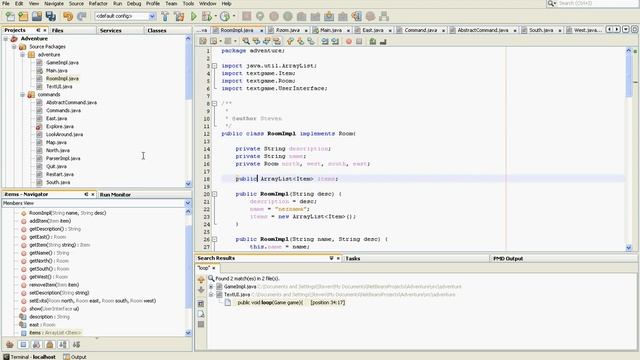Screen dimensions: 640x360
Task: Click the Start Macro Recording red circle icon
Action: [349, 41]
